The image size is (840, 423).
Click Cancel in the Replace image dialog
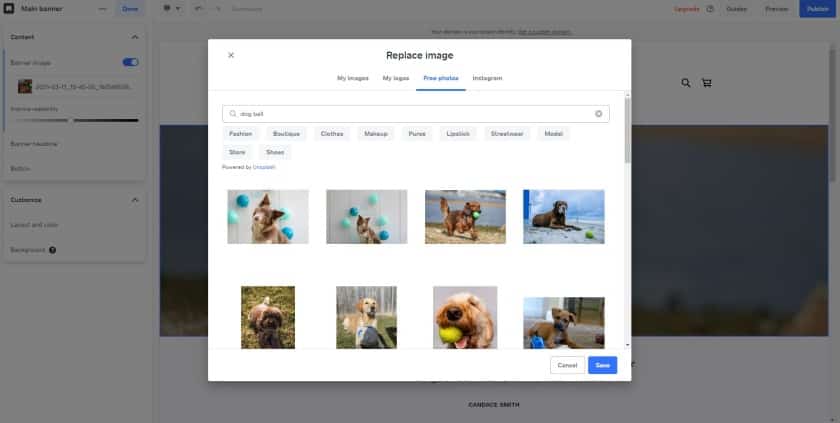[567, 365]
